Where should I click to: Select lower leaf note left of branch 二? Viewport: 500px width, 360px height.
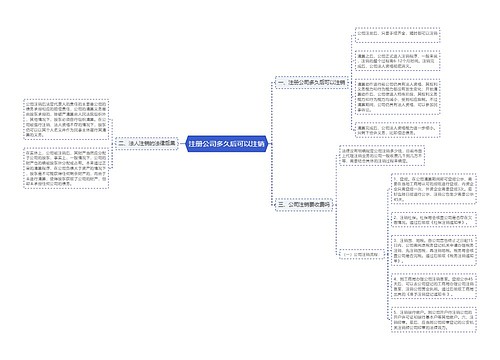(66, 168)
